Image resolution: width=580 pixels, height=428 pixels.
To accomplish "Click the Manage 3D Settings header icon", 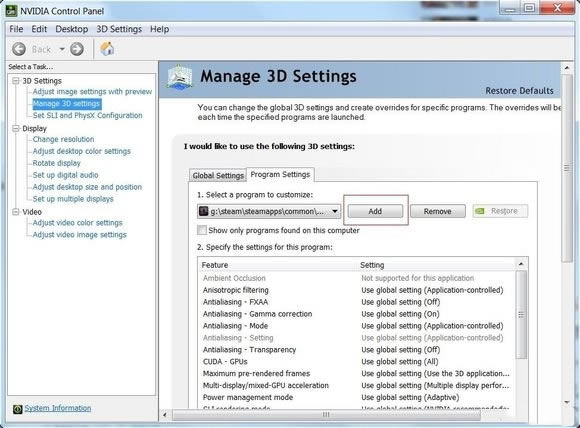I will pos(180,77).
